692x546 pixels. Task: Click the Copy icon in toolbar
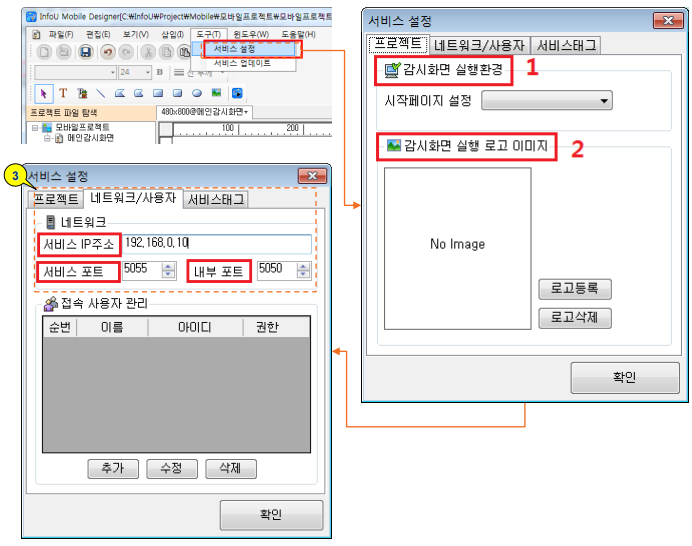click(166, 52)
